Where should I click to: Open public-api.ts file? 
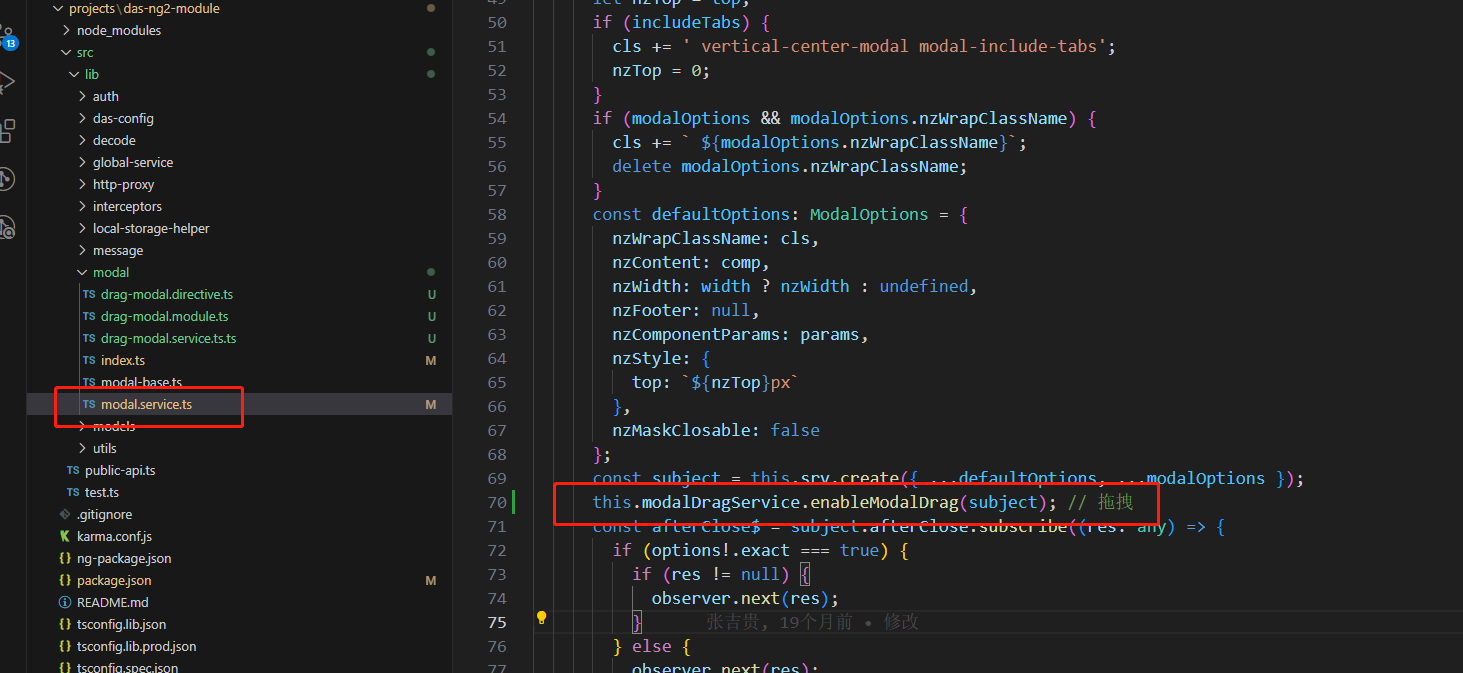120,470
